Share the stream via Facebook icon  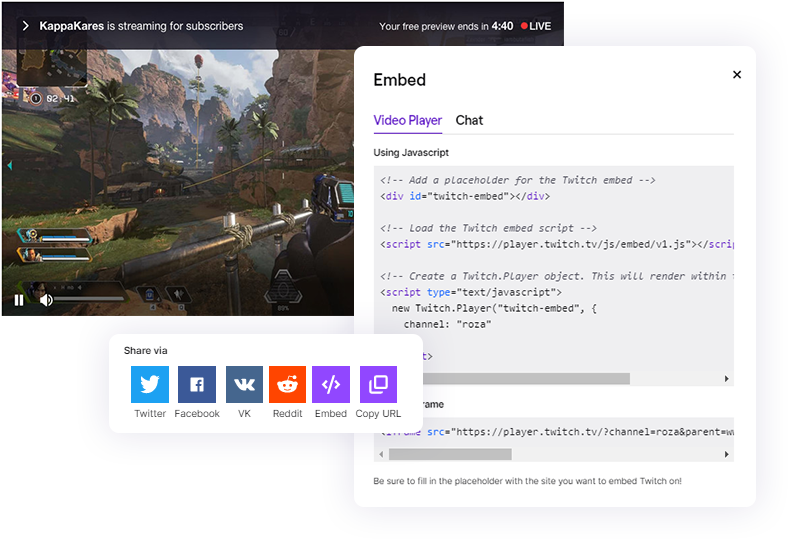(x=197, y=384)
